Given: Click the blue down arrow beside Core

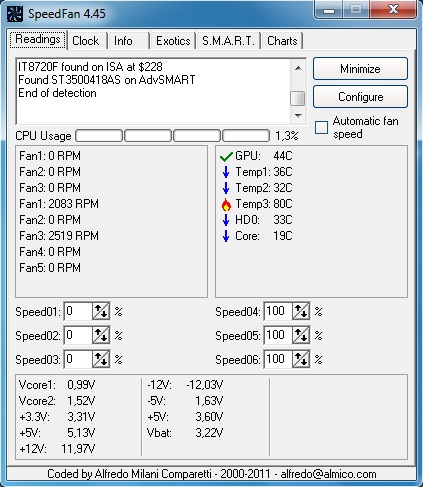Looking at the screenshot, I should pyautogui.click(x=226, y=236).
